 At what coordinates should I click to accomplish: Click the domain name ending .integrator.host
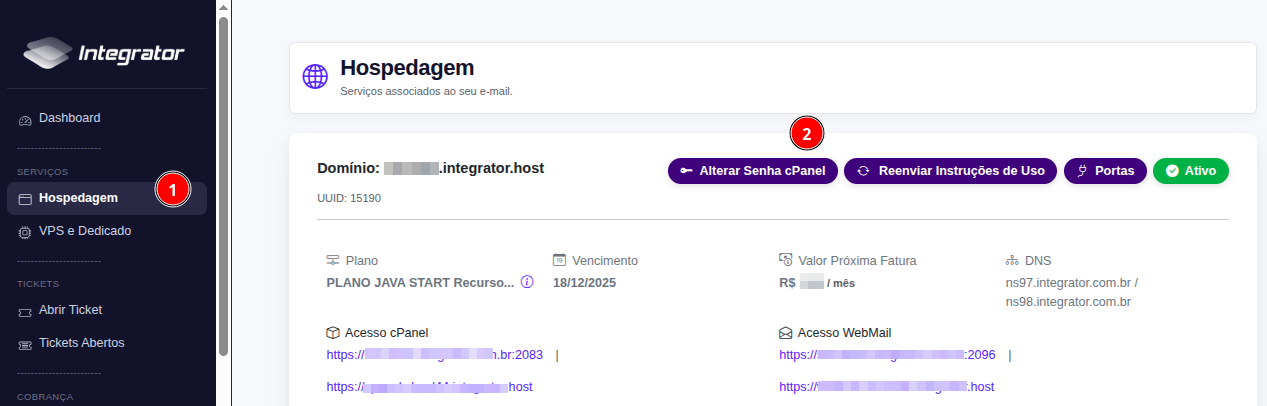(464, 168)
